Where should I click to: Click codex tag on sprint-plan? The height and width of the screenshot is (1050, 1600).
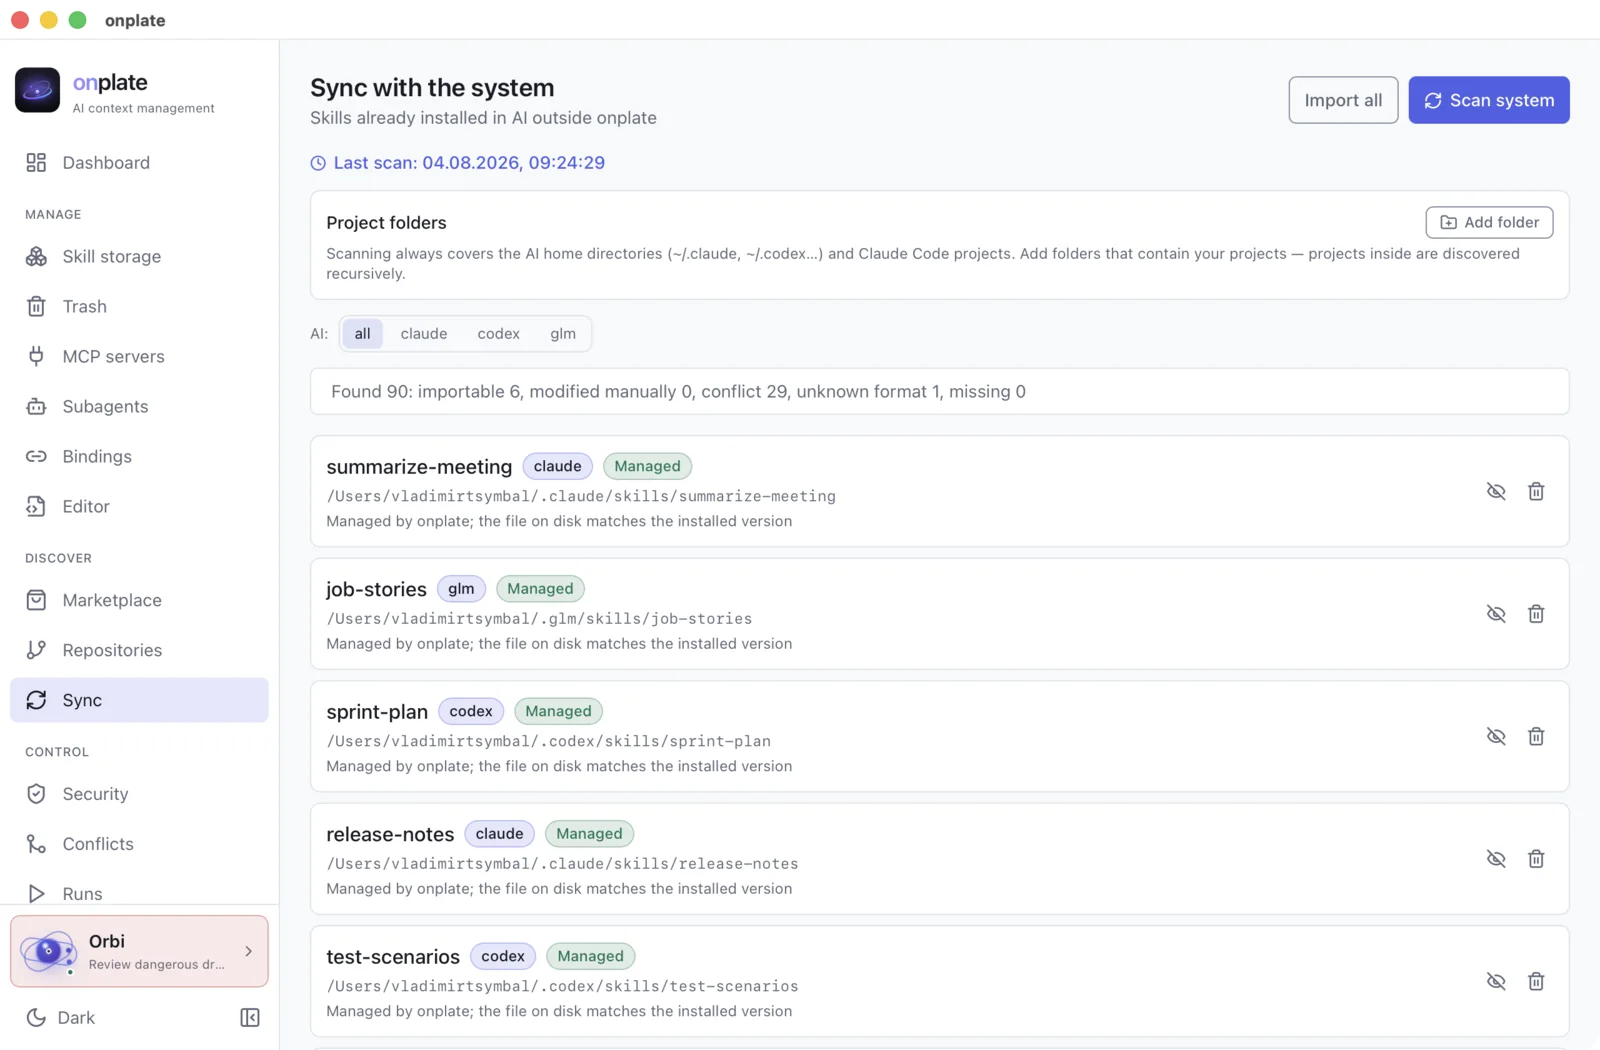[471, 711]
